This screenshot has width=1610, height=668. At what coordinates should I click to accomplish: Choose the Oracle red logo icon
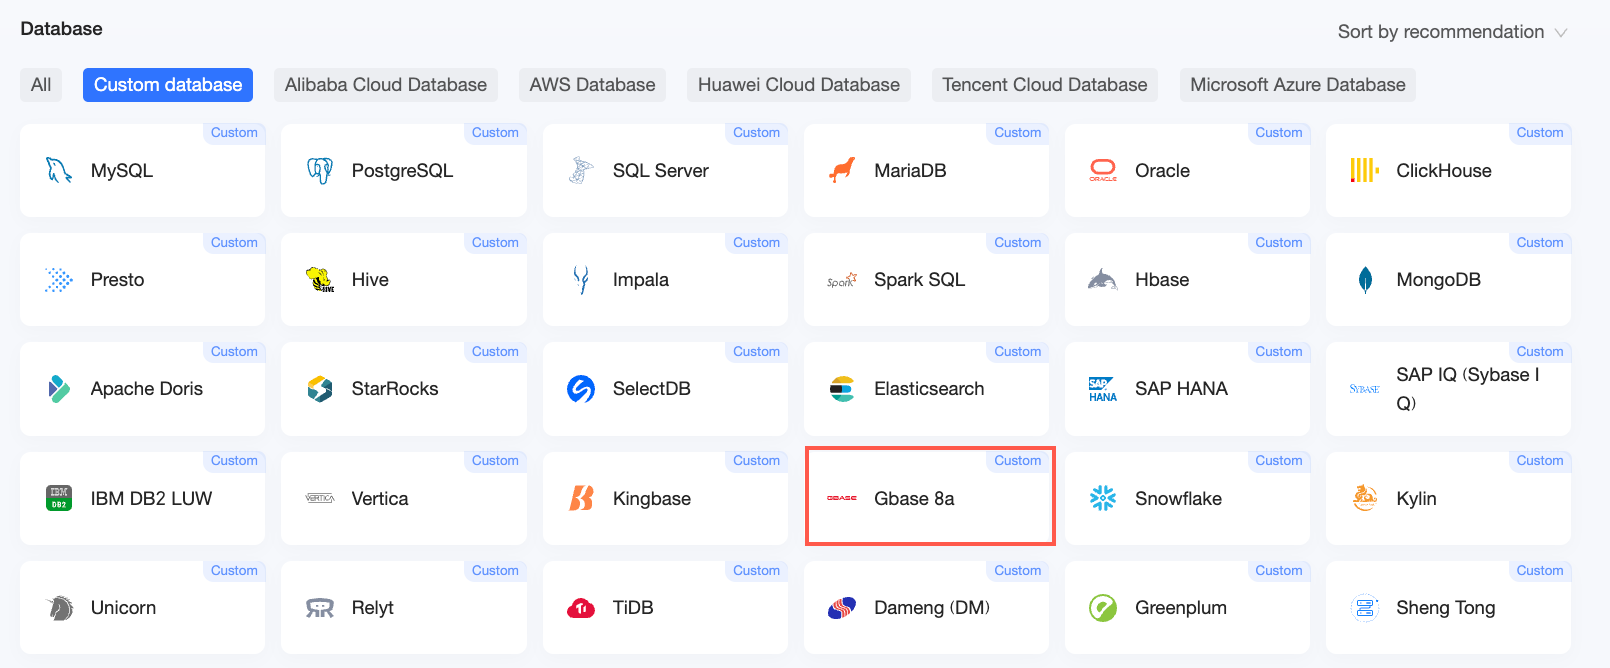click(x=1103, y=170)
